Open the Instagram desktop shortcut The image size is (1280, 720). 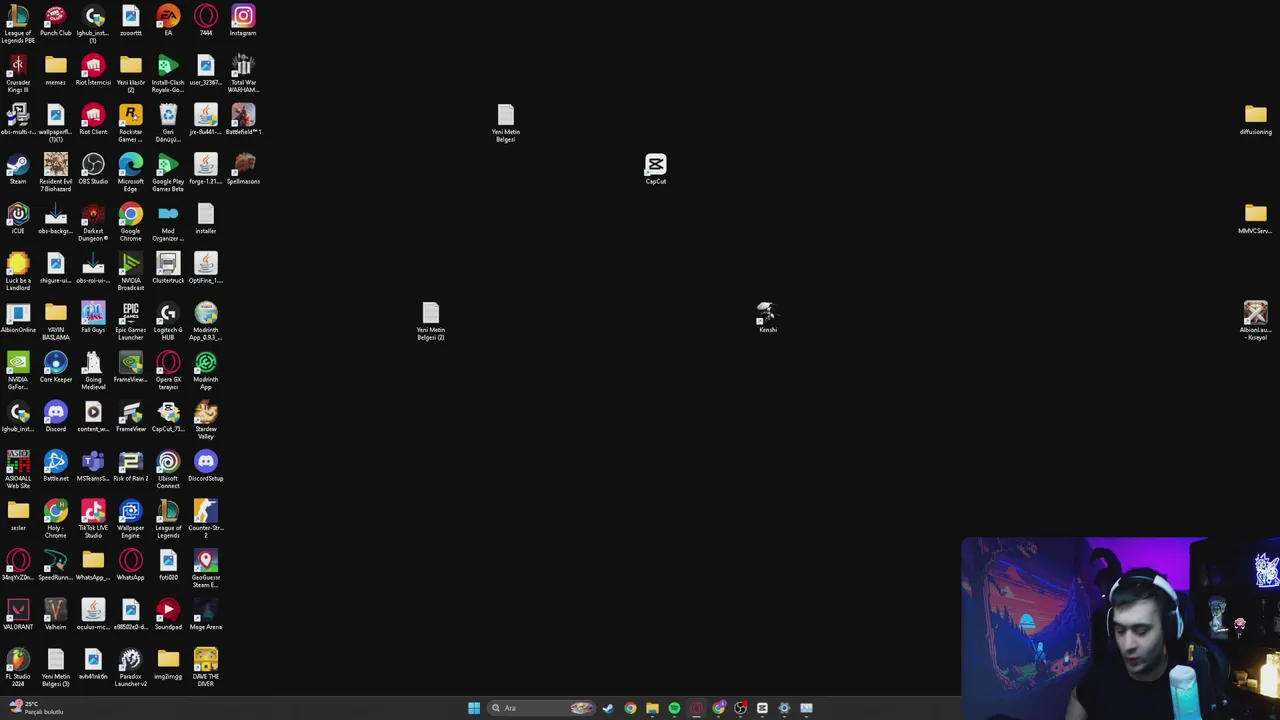coord(243,20)
